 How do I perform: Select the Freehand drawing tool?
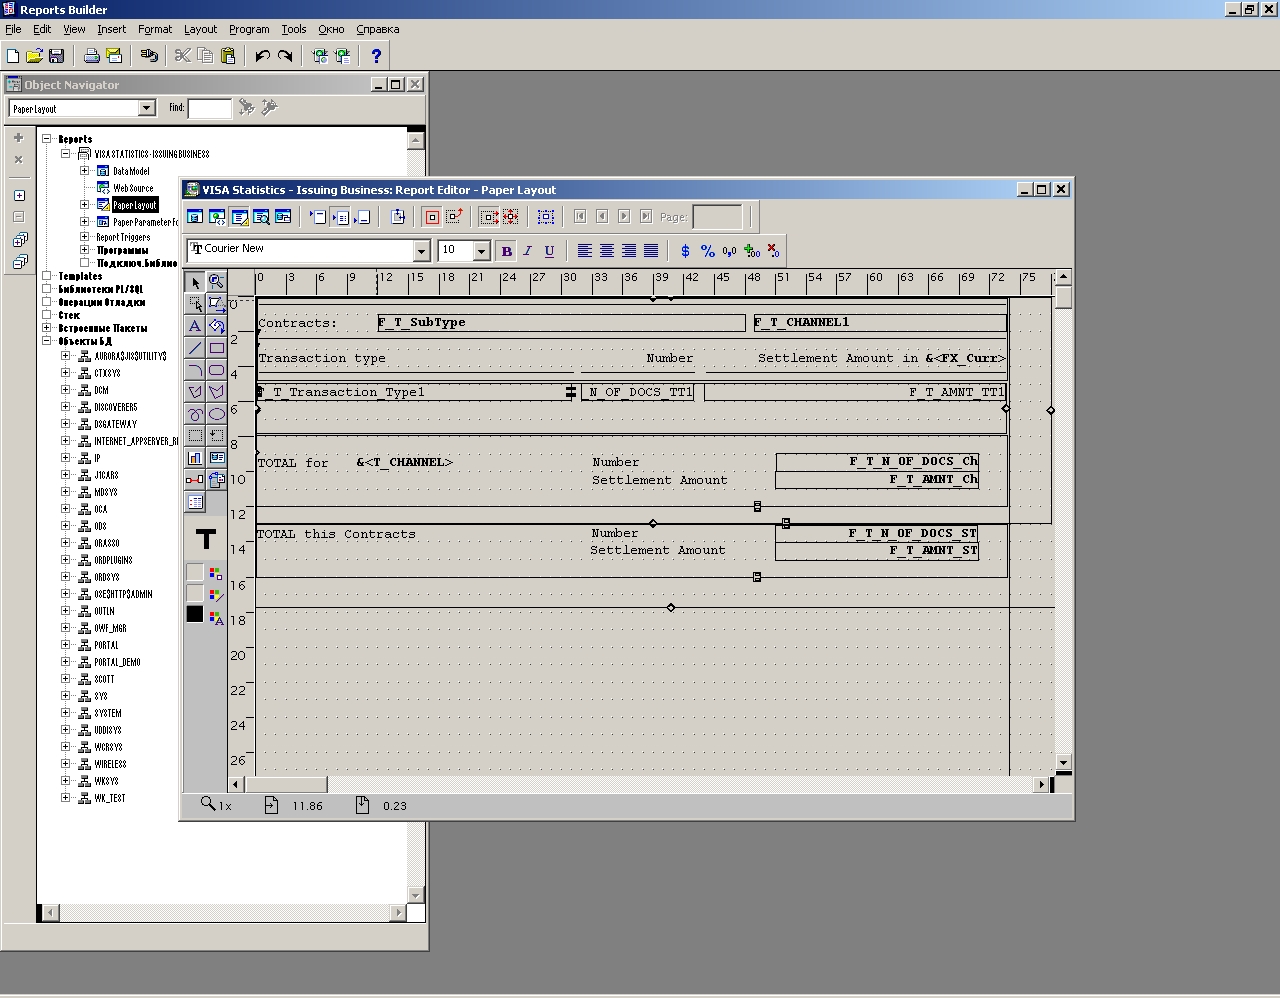tap(195, 414)
